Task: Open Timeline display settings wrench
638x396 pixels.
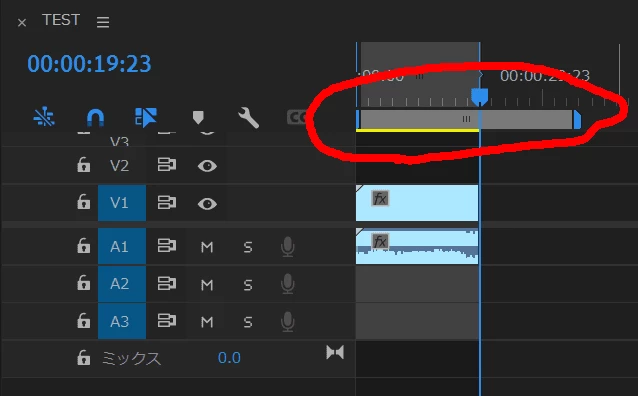Action: point(248,118)
